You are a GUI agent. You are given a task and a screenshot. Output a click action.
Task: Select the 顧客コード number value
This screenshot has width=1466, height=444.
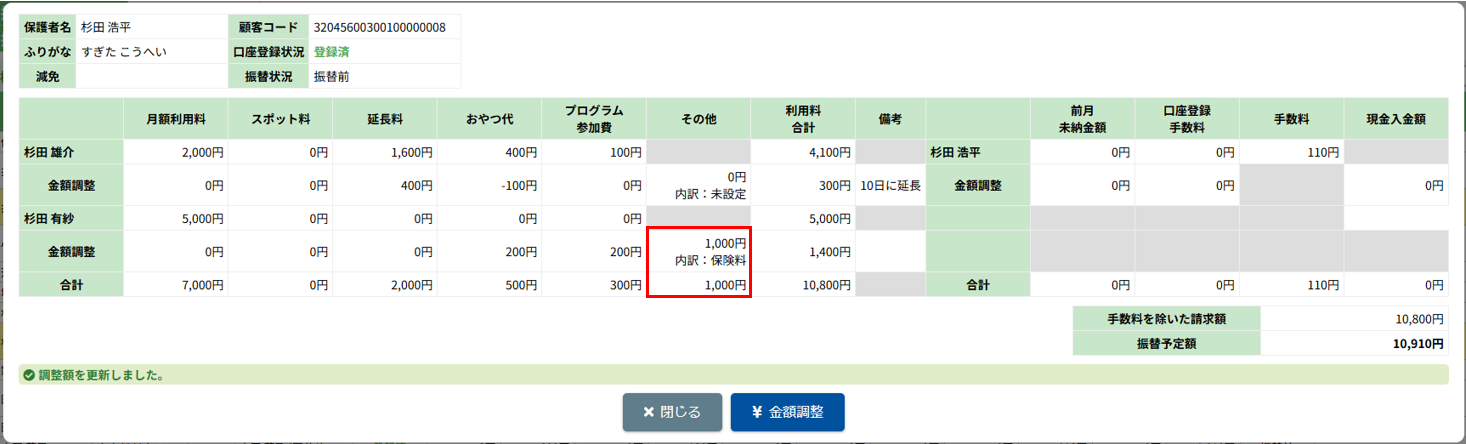[379, 26]
